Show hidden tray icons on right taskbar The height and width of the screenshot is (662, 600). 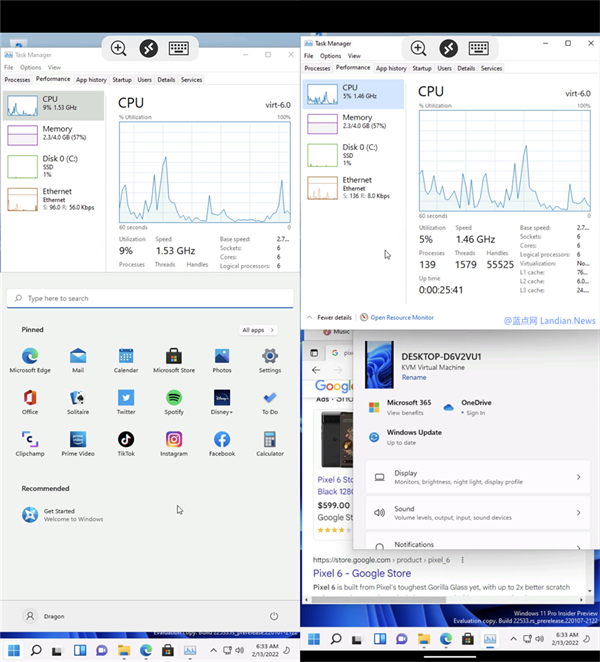click(x=513, y=639)
